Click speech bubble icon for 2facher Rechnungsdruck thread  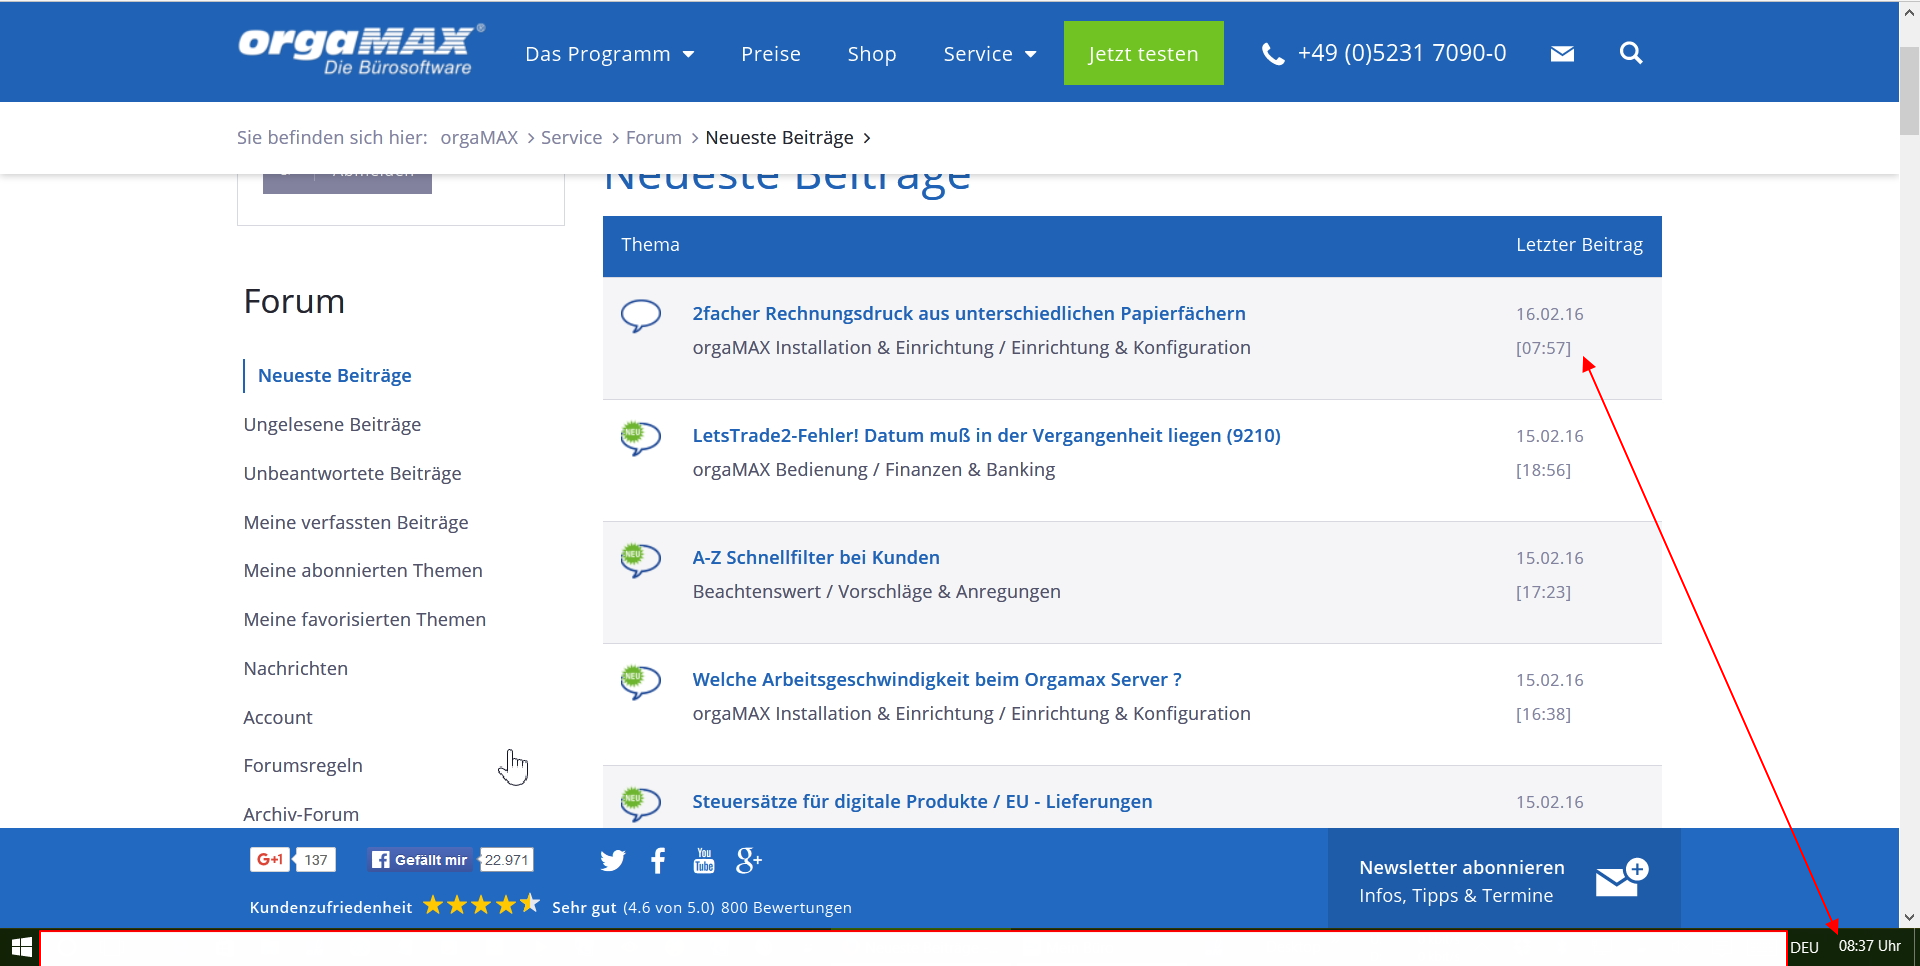click(641, 315)
